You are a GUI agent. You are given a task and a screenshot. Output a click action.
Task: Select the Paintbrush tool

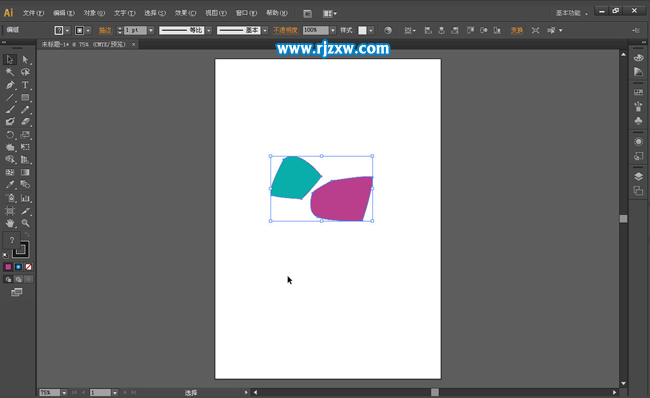click(x=10, y=109)
